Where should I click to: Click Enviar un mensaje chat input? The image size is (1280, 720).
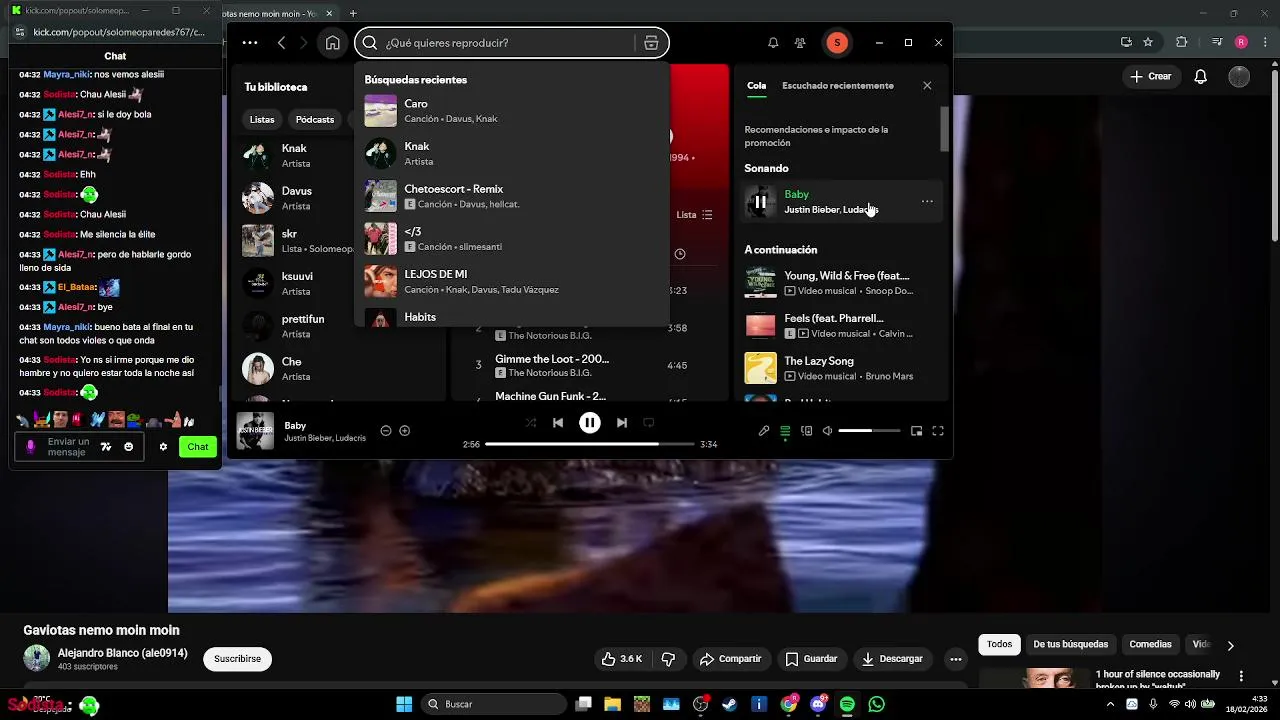[69, 447]
